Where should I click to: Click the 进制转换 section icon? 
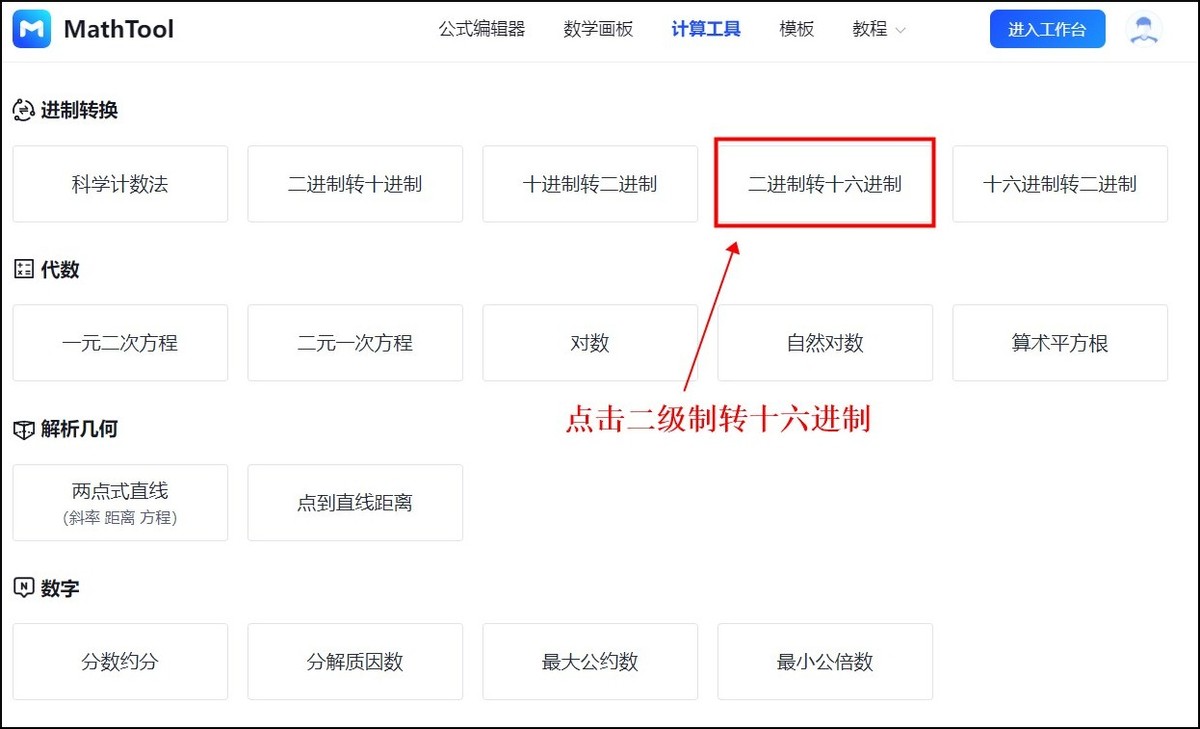pos(24,111)
